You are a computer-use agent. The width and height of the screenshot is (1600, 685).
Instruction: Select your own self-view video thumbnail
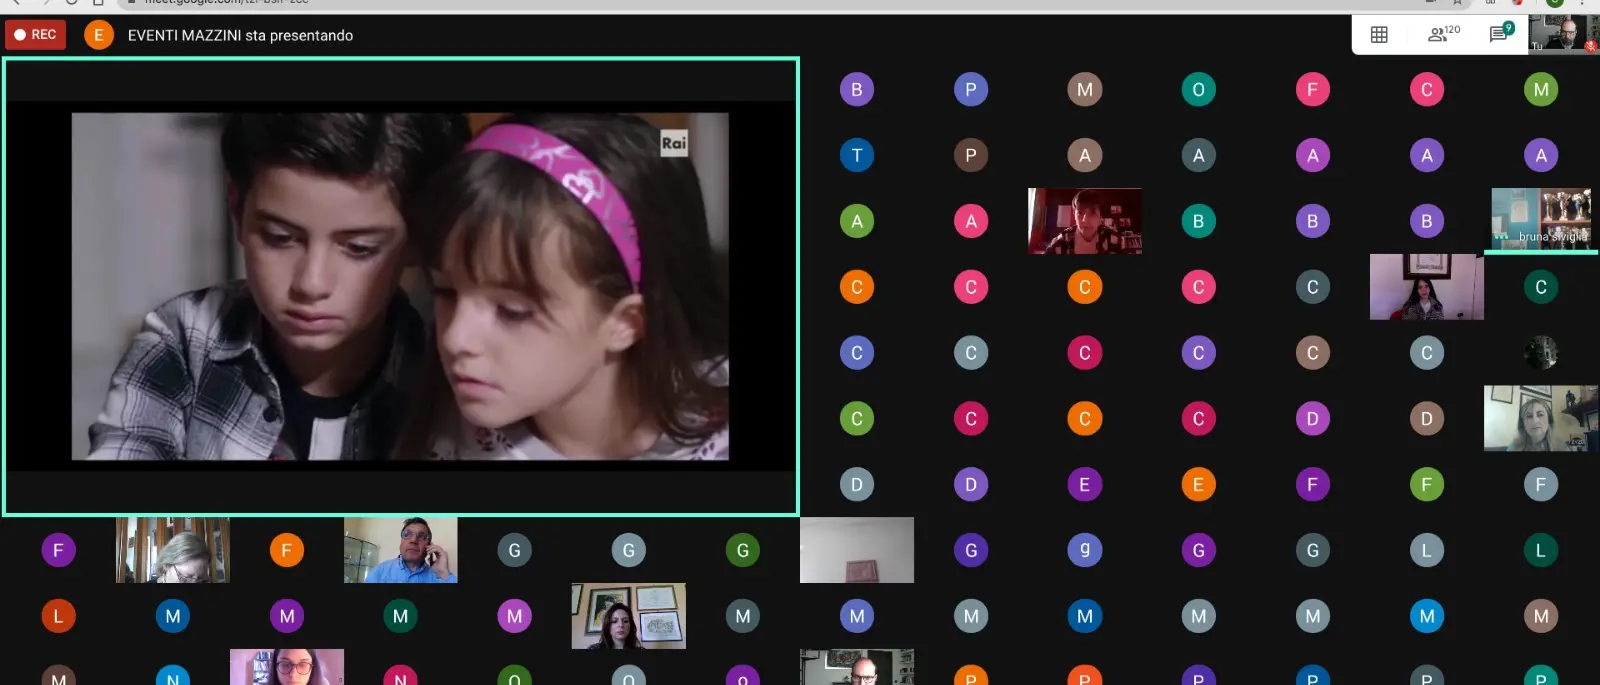point(1560,33)
